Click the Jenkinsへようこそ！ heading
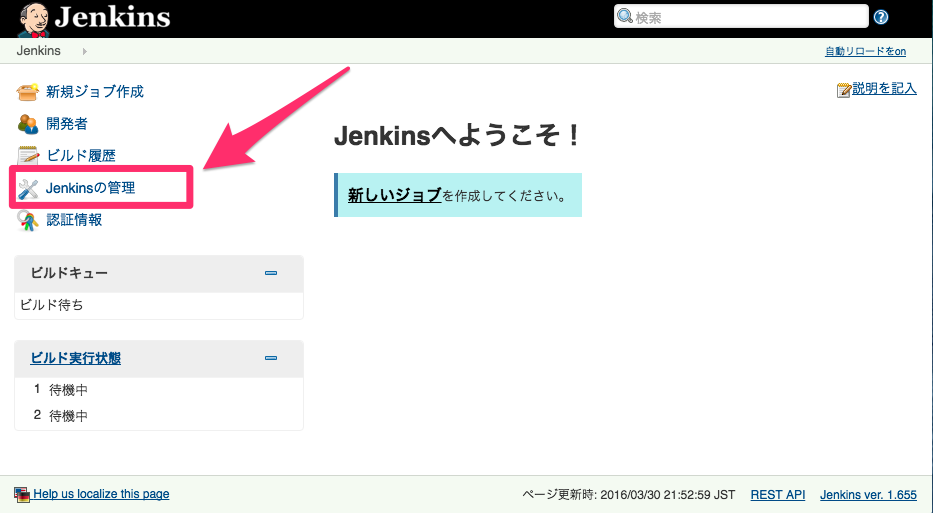The height and width of the screenshot is (513, 933). pyautogui.click(x=458, y=136)
